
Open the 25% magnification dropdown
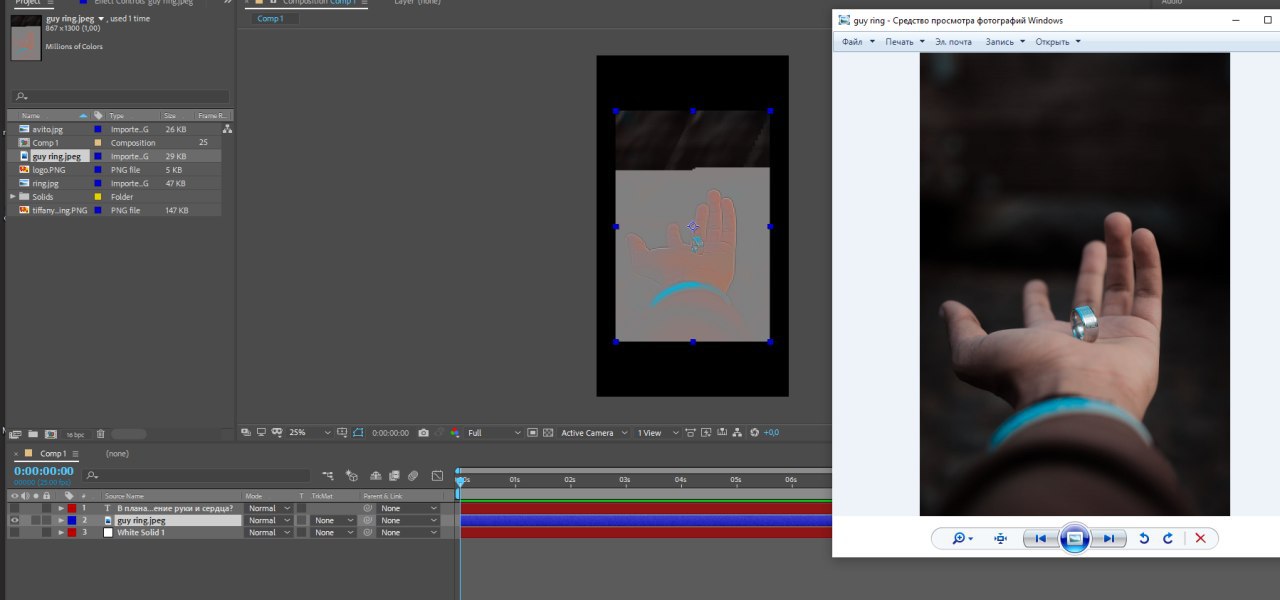(x=310, y=433)
